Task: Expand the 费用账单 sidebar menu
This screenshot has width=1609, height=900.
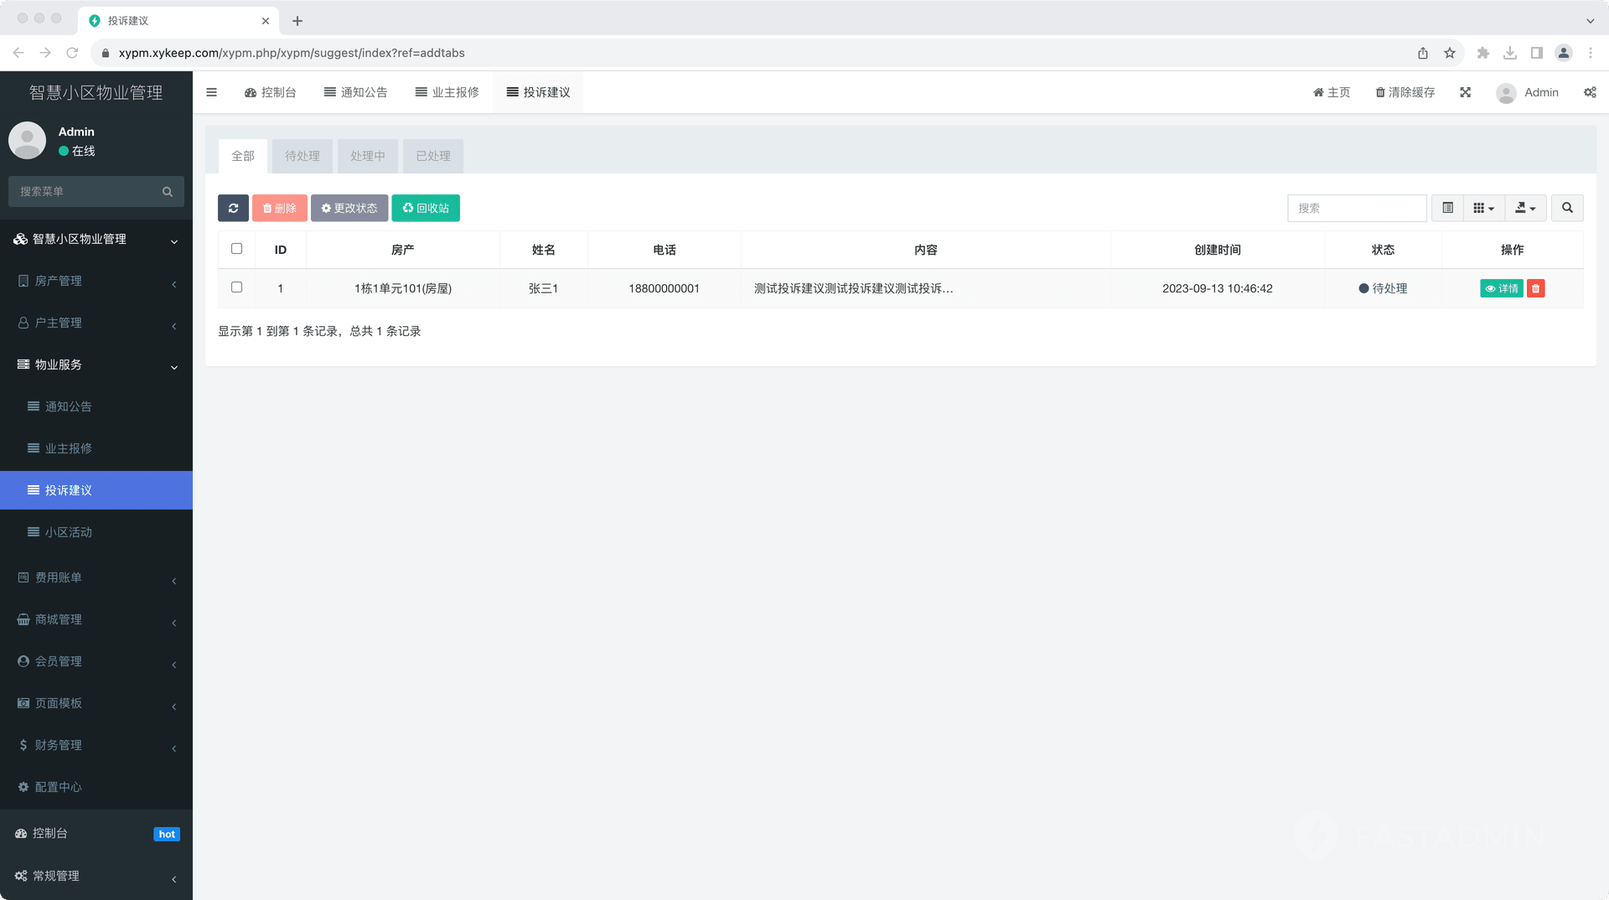Action: pos(96,578)
